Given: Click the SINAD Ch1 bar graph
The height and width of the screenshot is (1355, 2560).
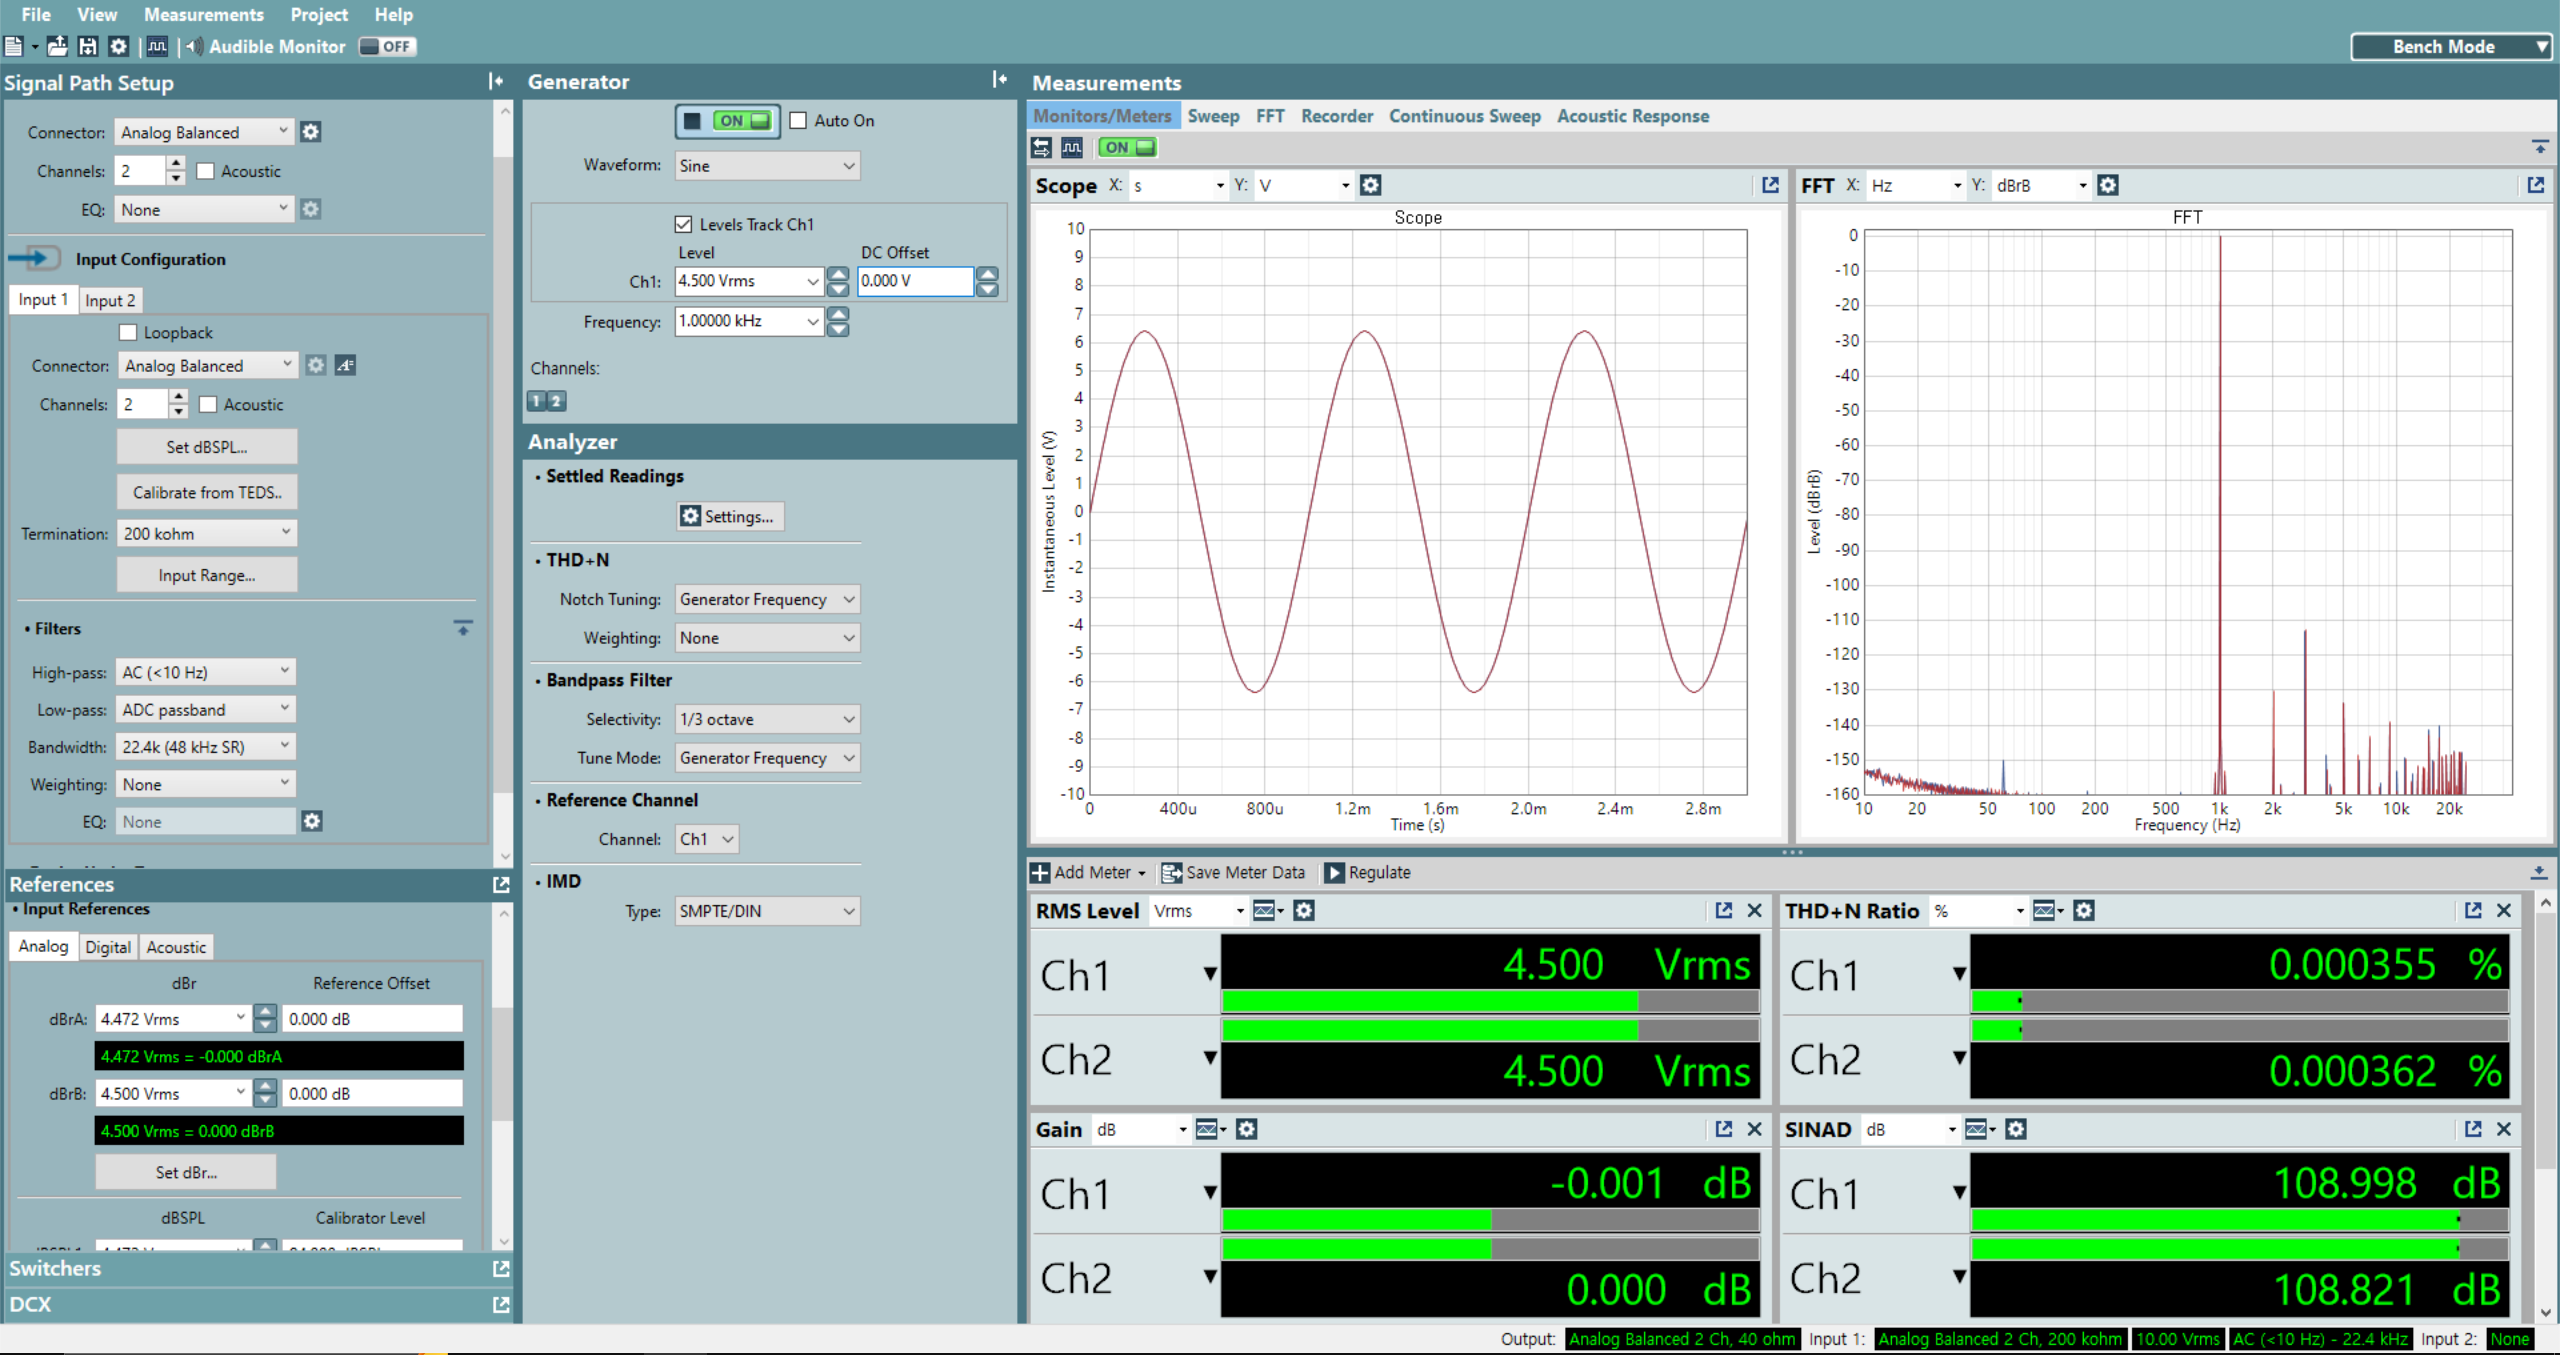Looking at the screenshot, I should (2239, 1220).
